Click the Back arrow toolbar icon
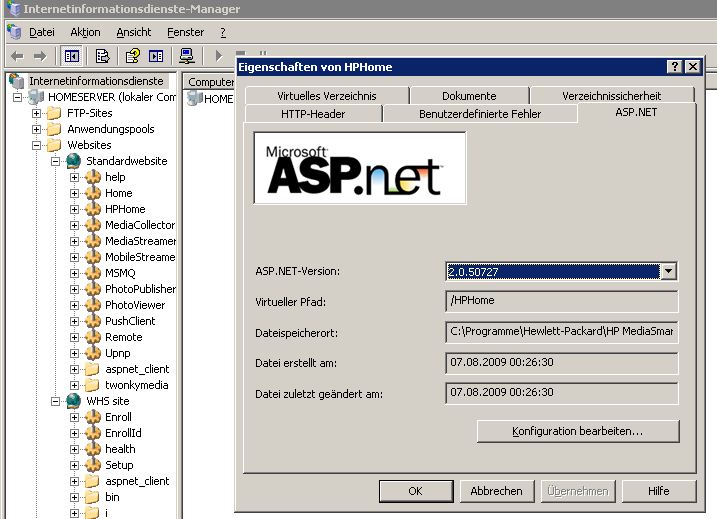 [17, 56]
